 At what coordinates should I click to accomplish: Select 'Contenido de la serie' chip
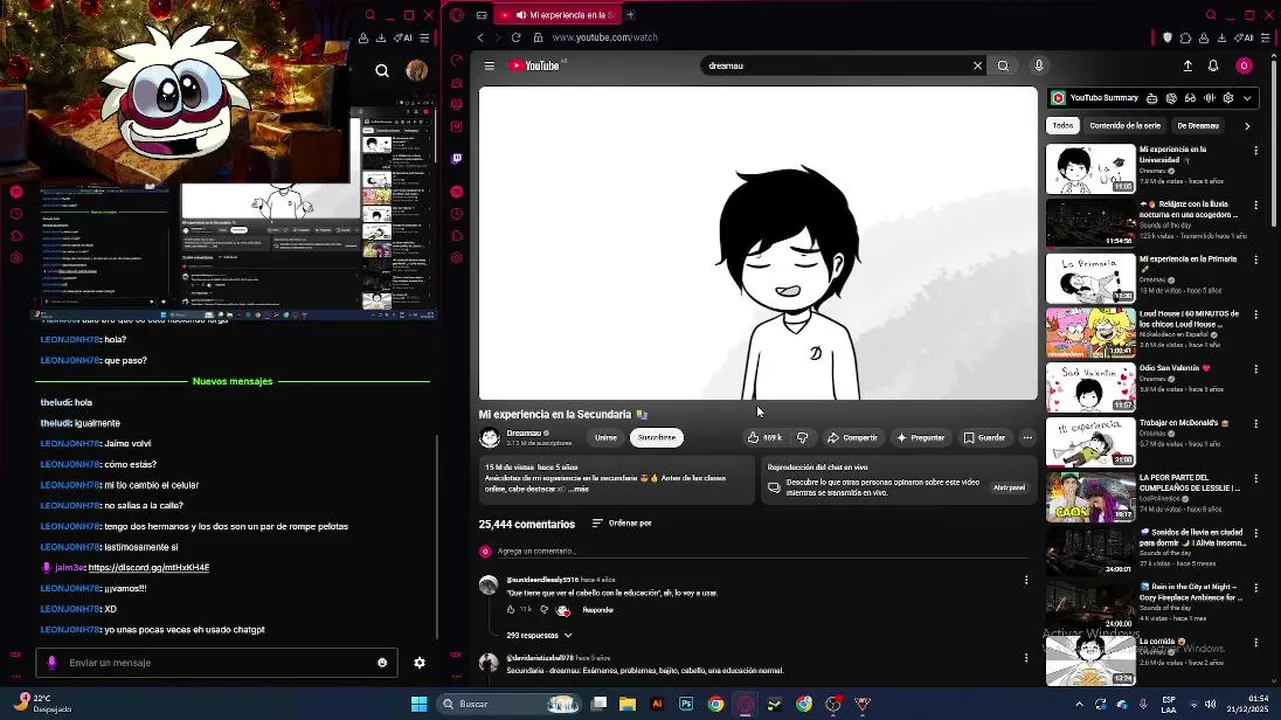(1125, 126)
